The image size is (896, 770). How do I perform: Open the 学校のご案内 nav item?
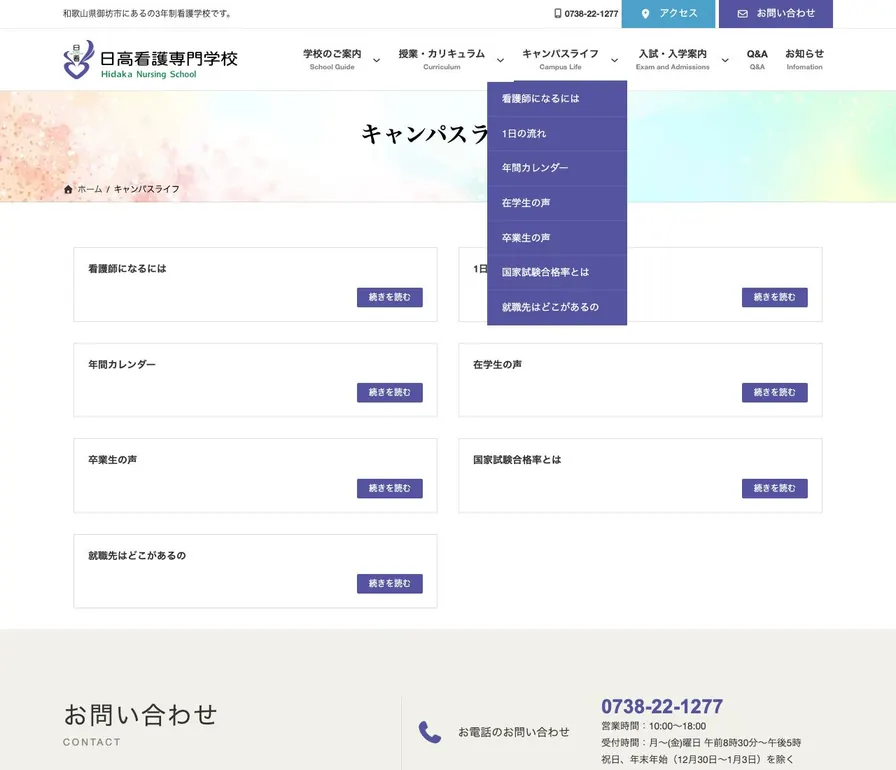(x=332, y=59)
